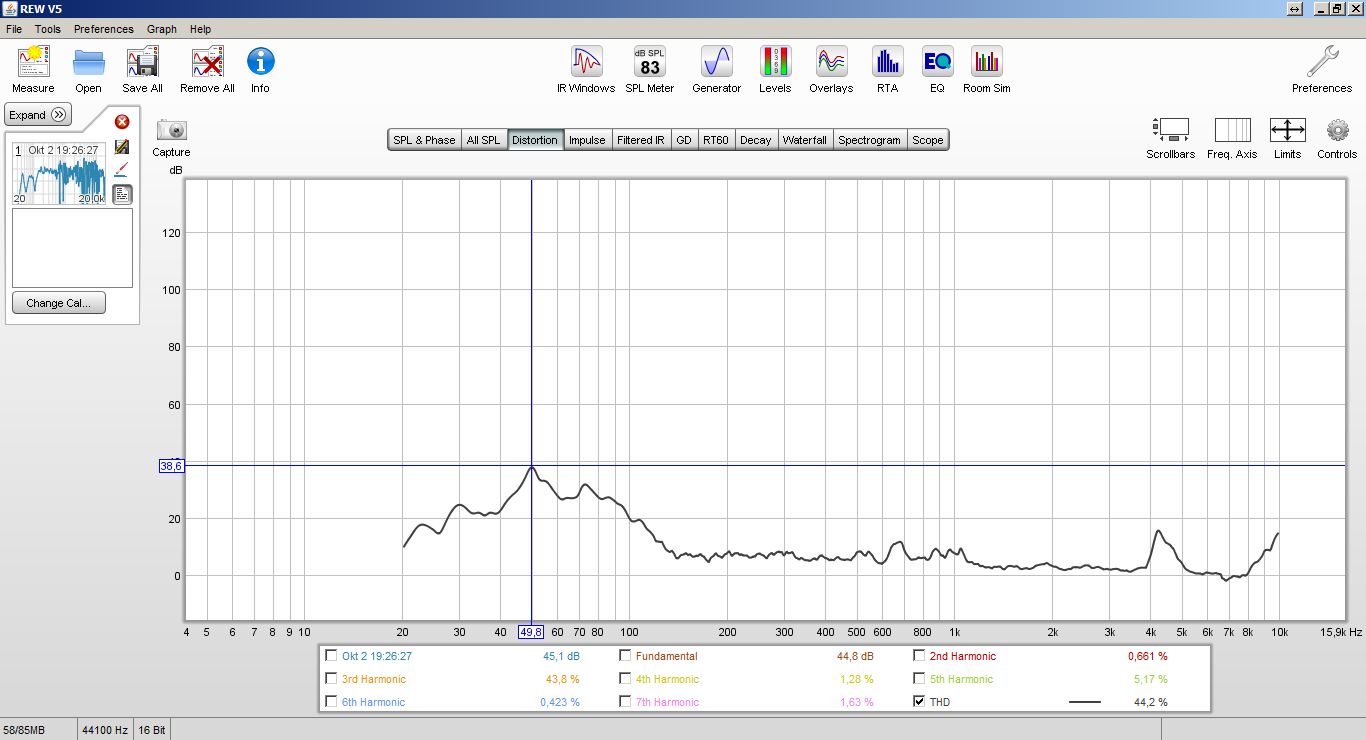The width and height of the screenshot is (1366, 740).
Task: Capture the graph with camera icon
Action: [x=172, y=130]
